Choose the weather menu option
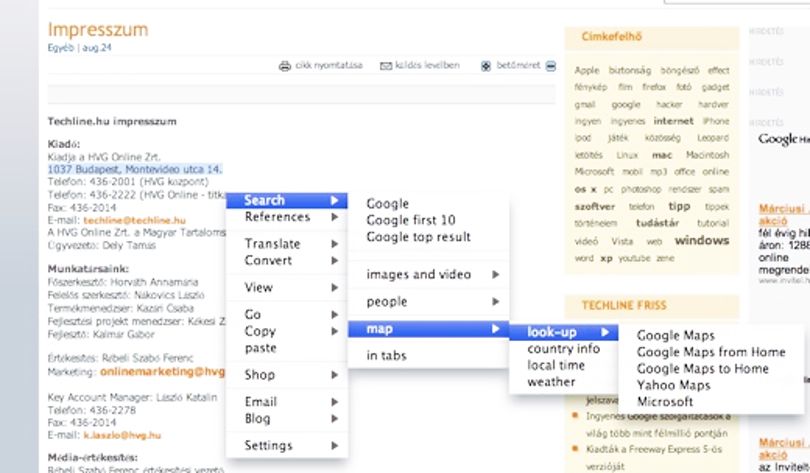 coord(551,382)
